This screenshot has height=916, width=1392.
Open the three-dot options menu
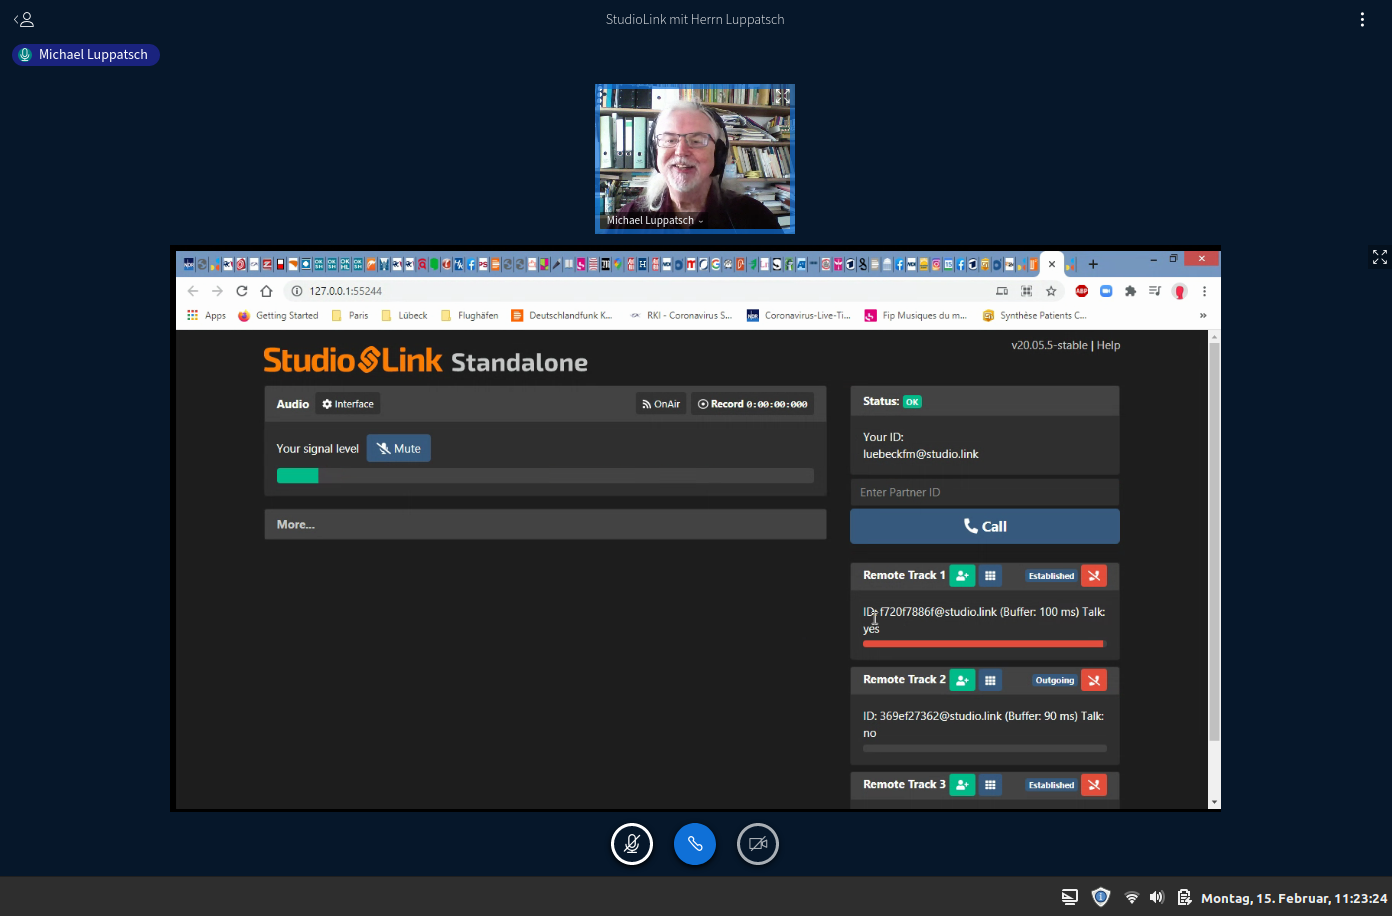pos(1362,20)
